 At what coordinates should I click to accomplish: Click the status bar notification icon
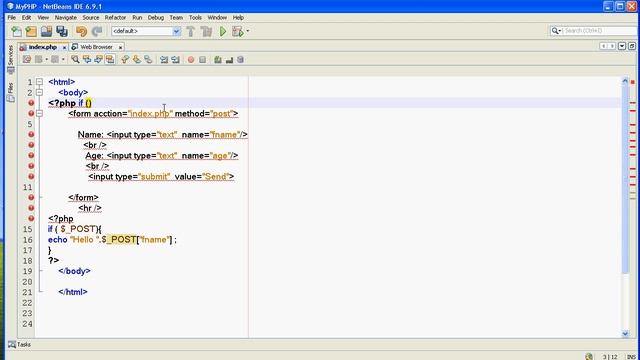(x=589, y=357)
